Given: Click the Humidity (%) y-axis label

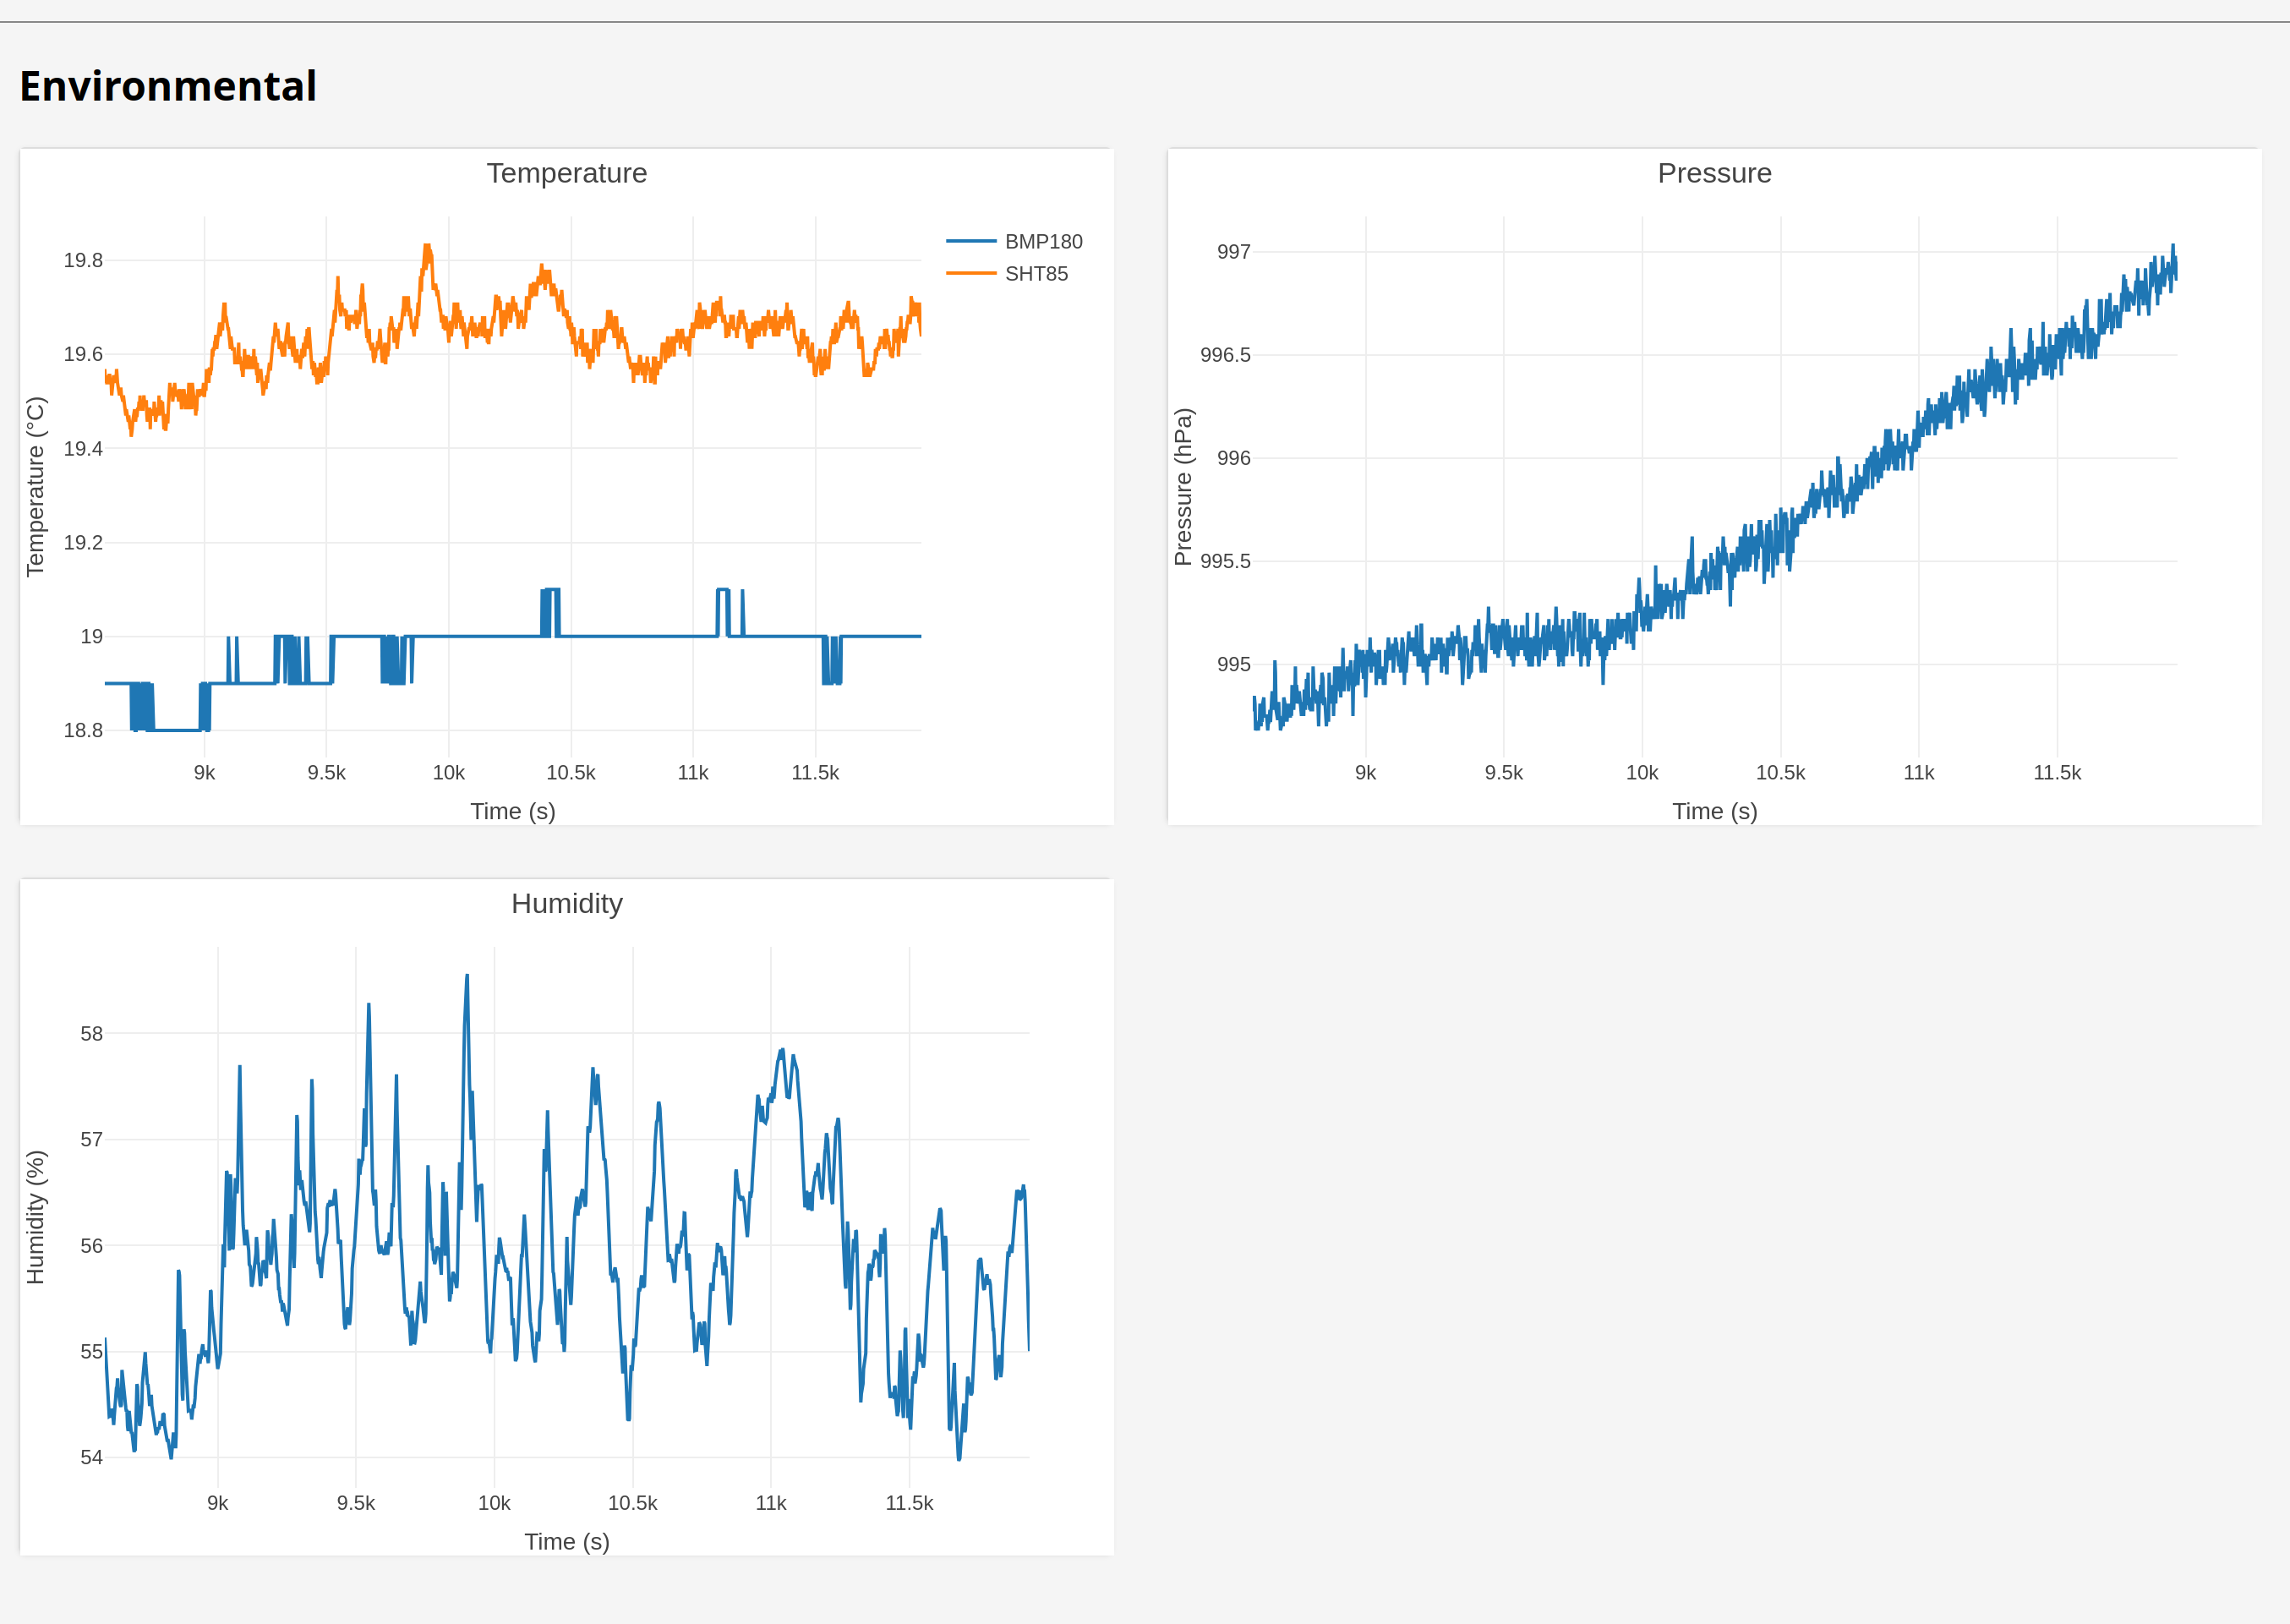Looking at the screenshot, I should tap(36, 1217).
